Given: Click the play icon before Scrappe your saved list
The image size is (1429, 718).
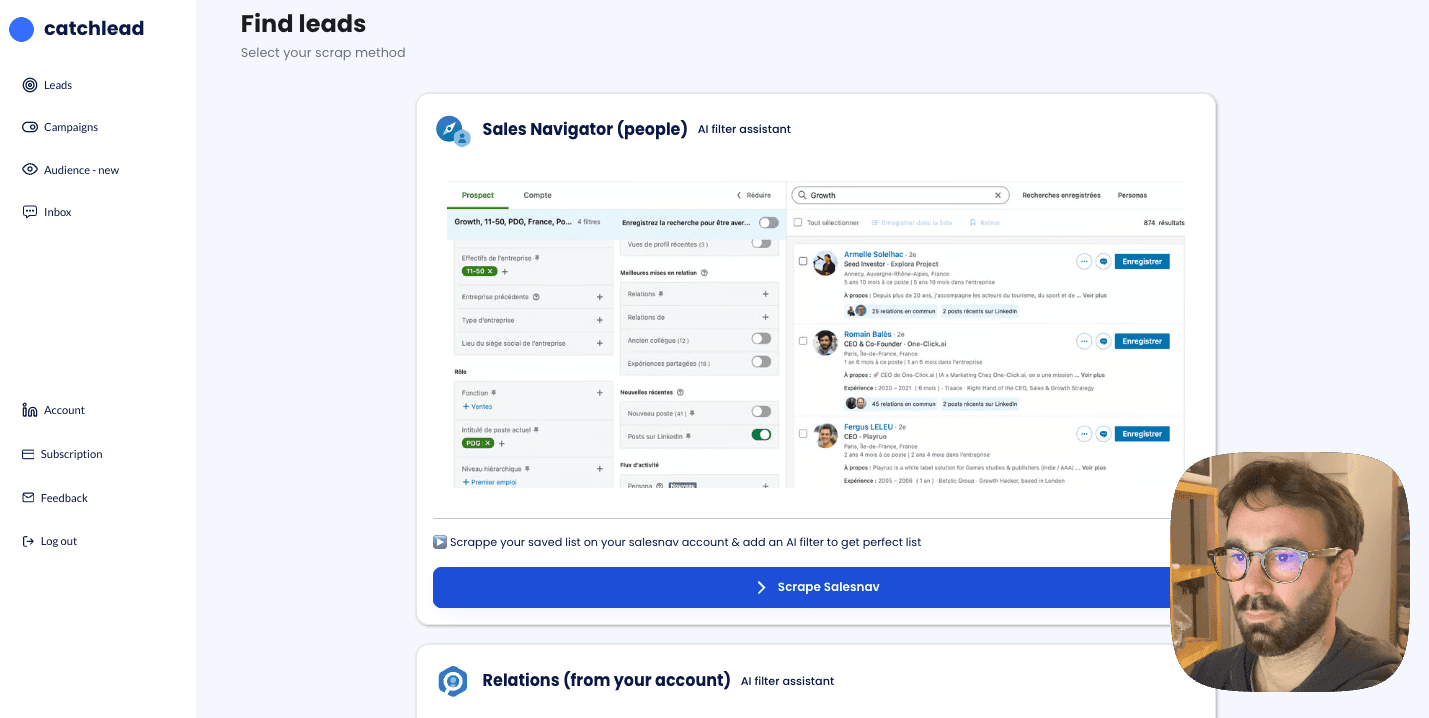Looking at the screenshot, I should [440, 542].
